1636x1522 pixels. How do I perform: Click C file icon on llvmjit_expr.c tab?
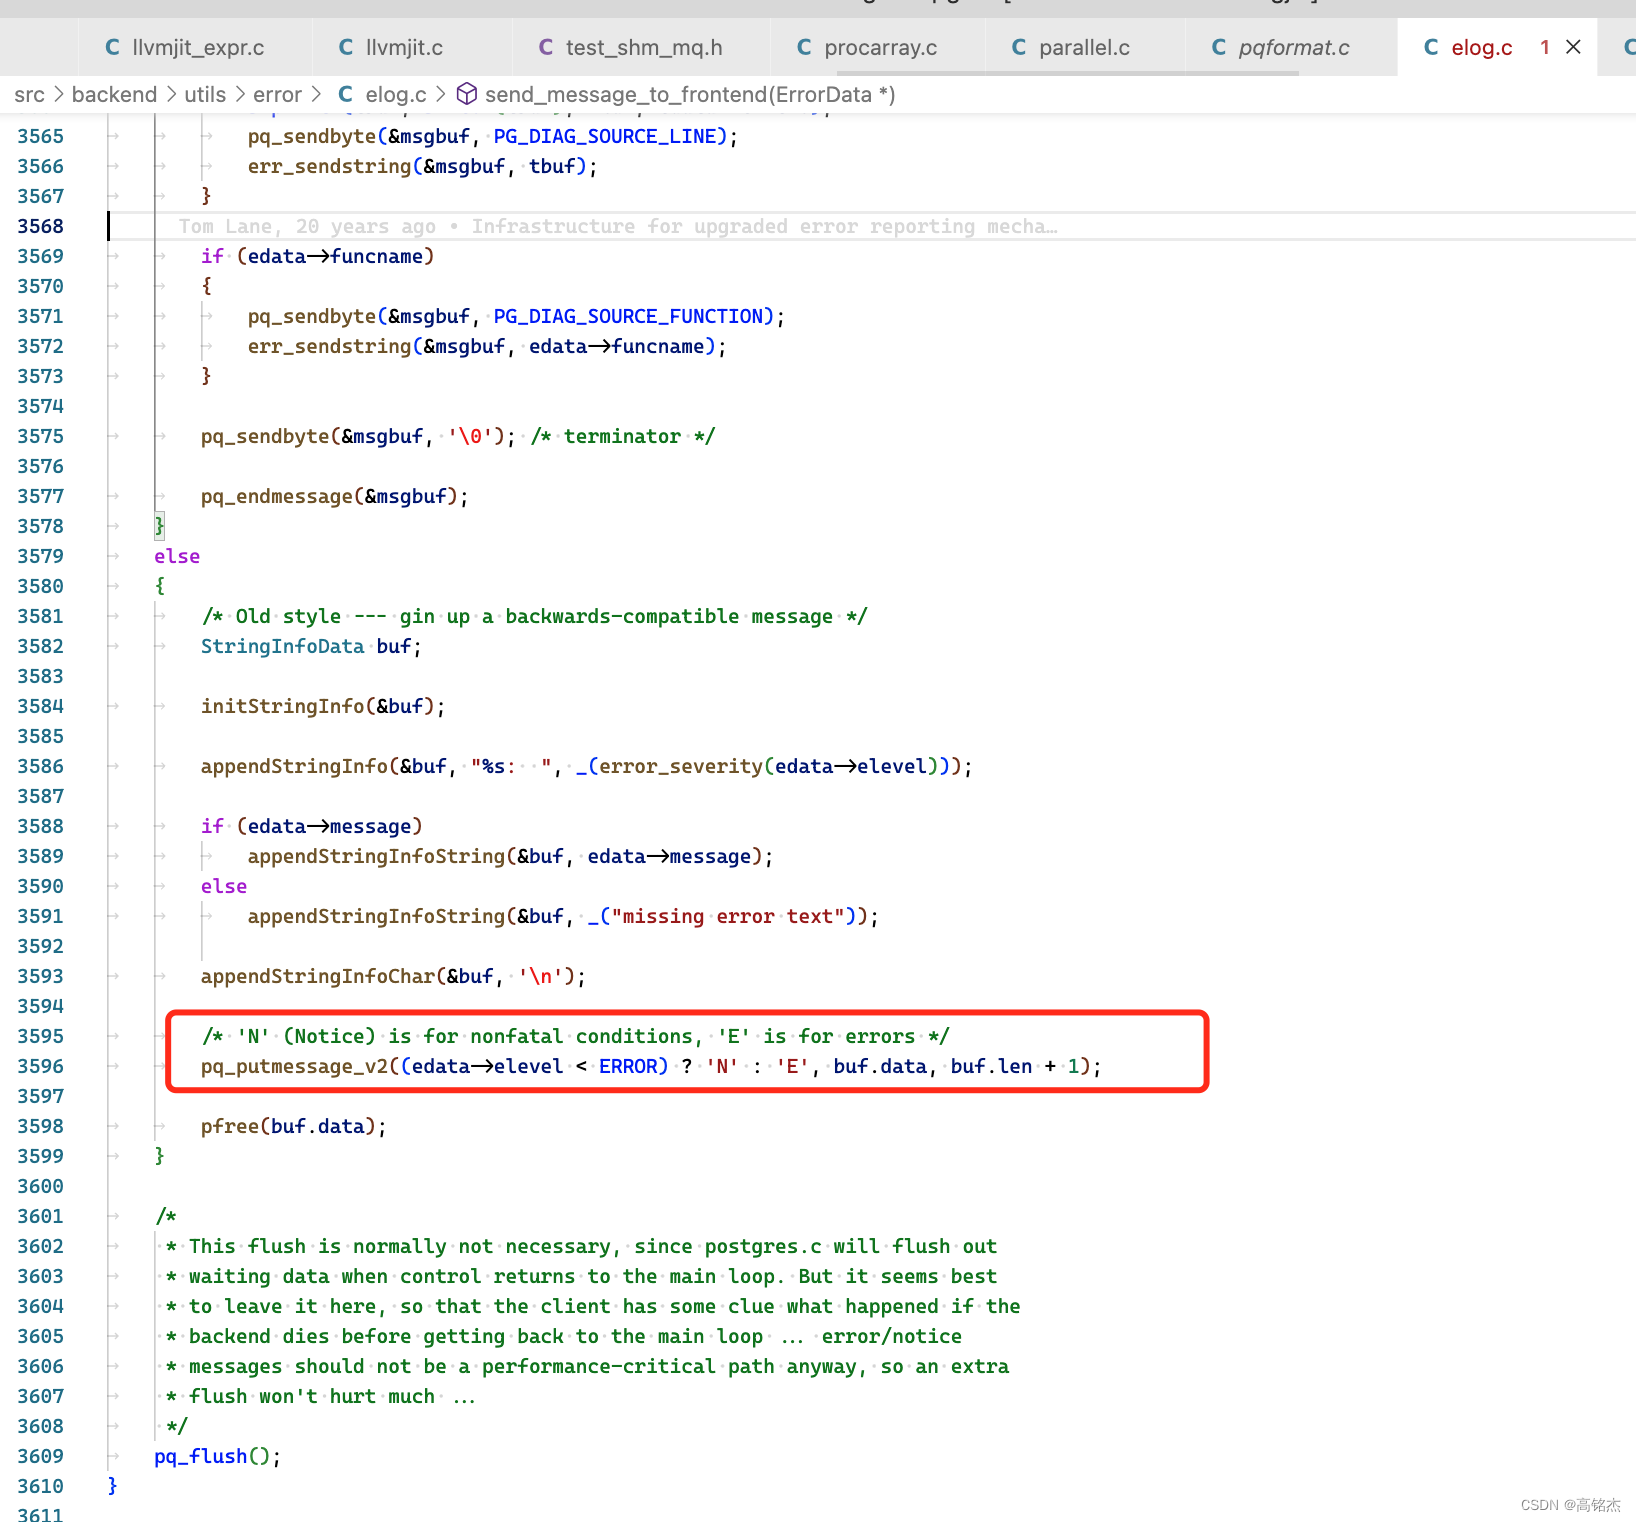coord(113,47)
